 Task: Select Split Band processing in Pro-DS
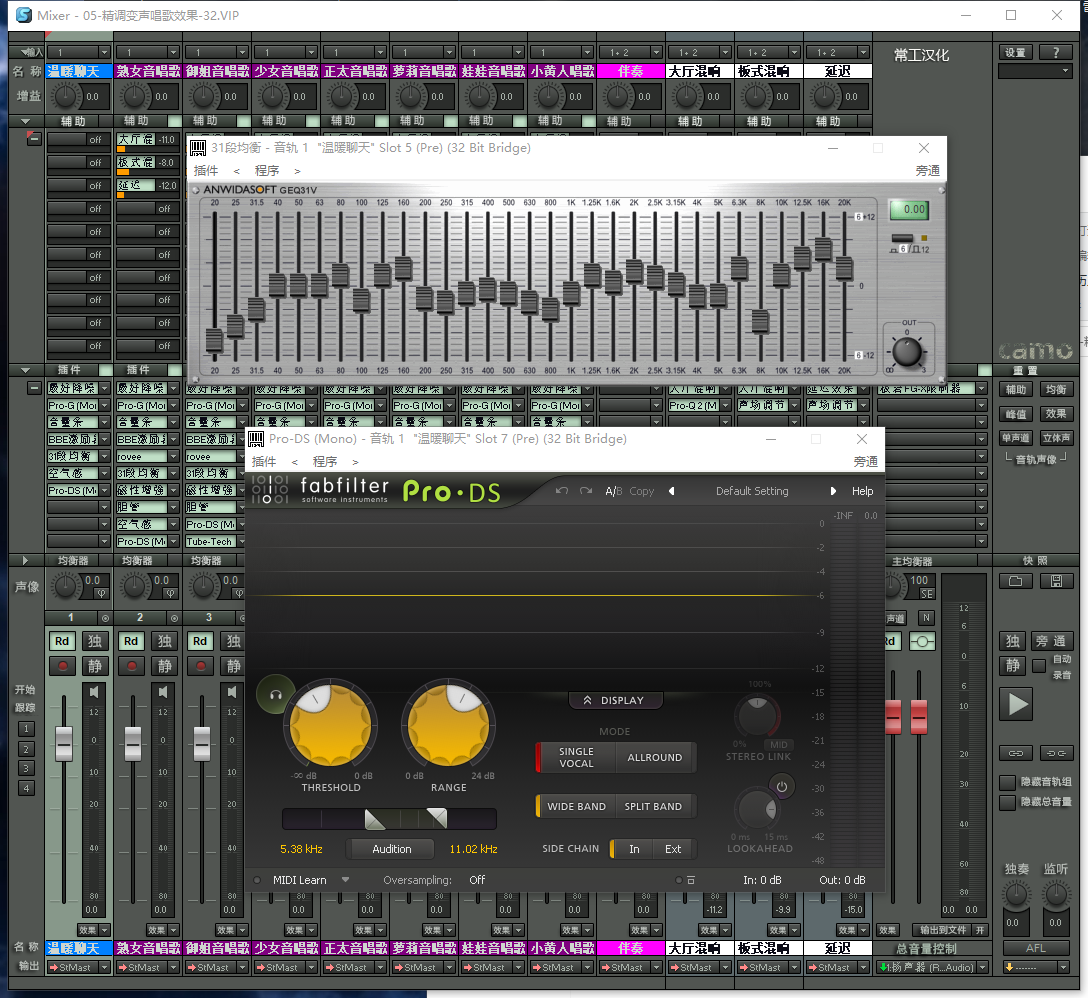point(654,806)
